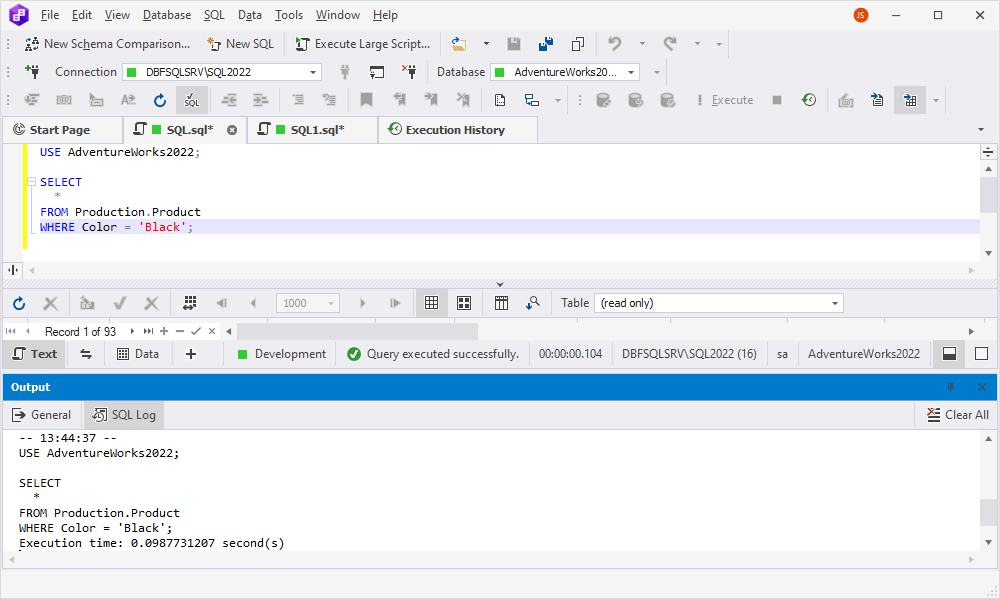Viewport: 1000px width, 599px height.
Task: Open Execution History clock icon in toolbar
Action: point(809,100)
